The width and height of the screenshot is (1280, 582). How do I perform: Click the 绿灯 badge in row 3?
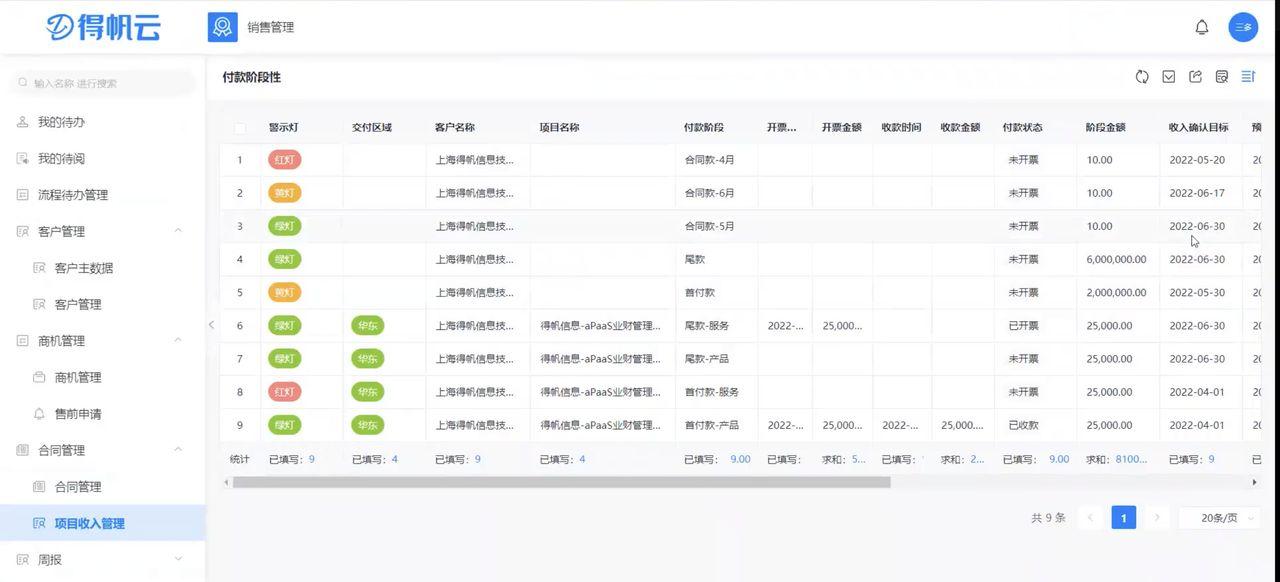click(284, 226)
